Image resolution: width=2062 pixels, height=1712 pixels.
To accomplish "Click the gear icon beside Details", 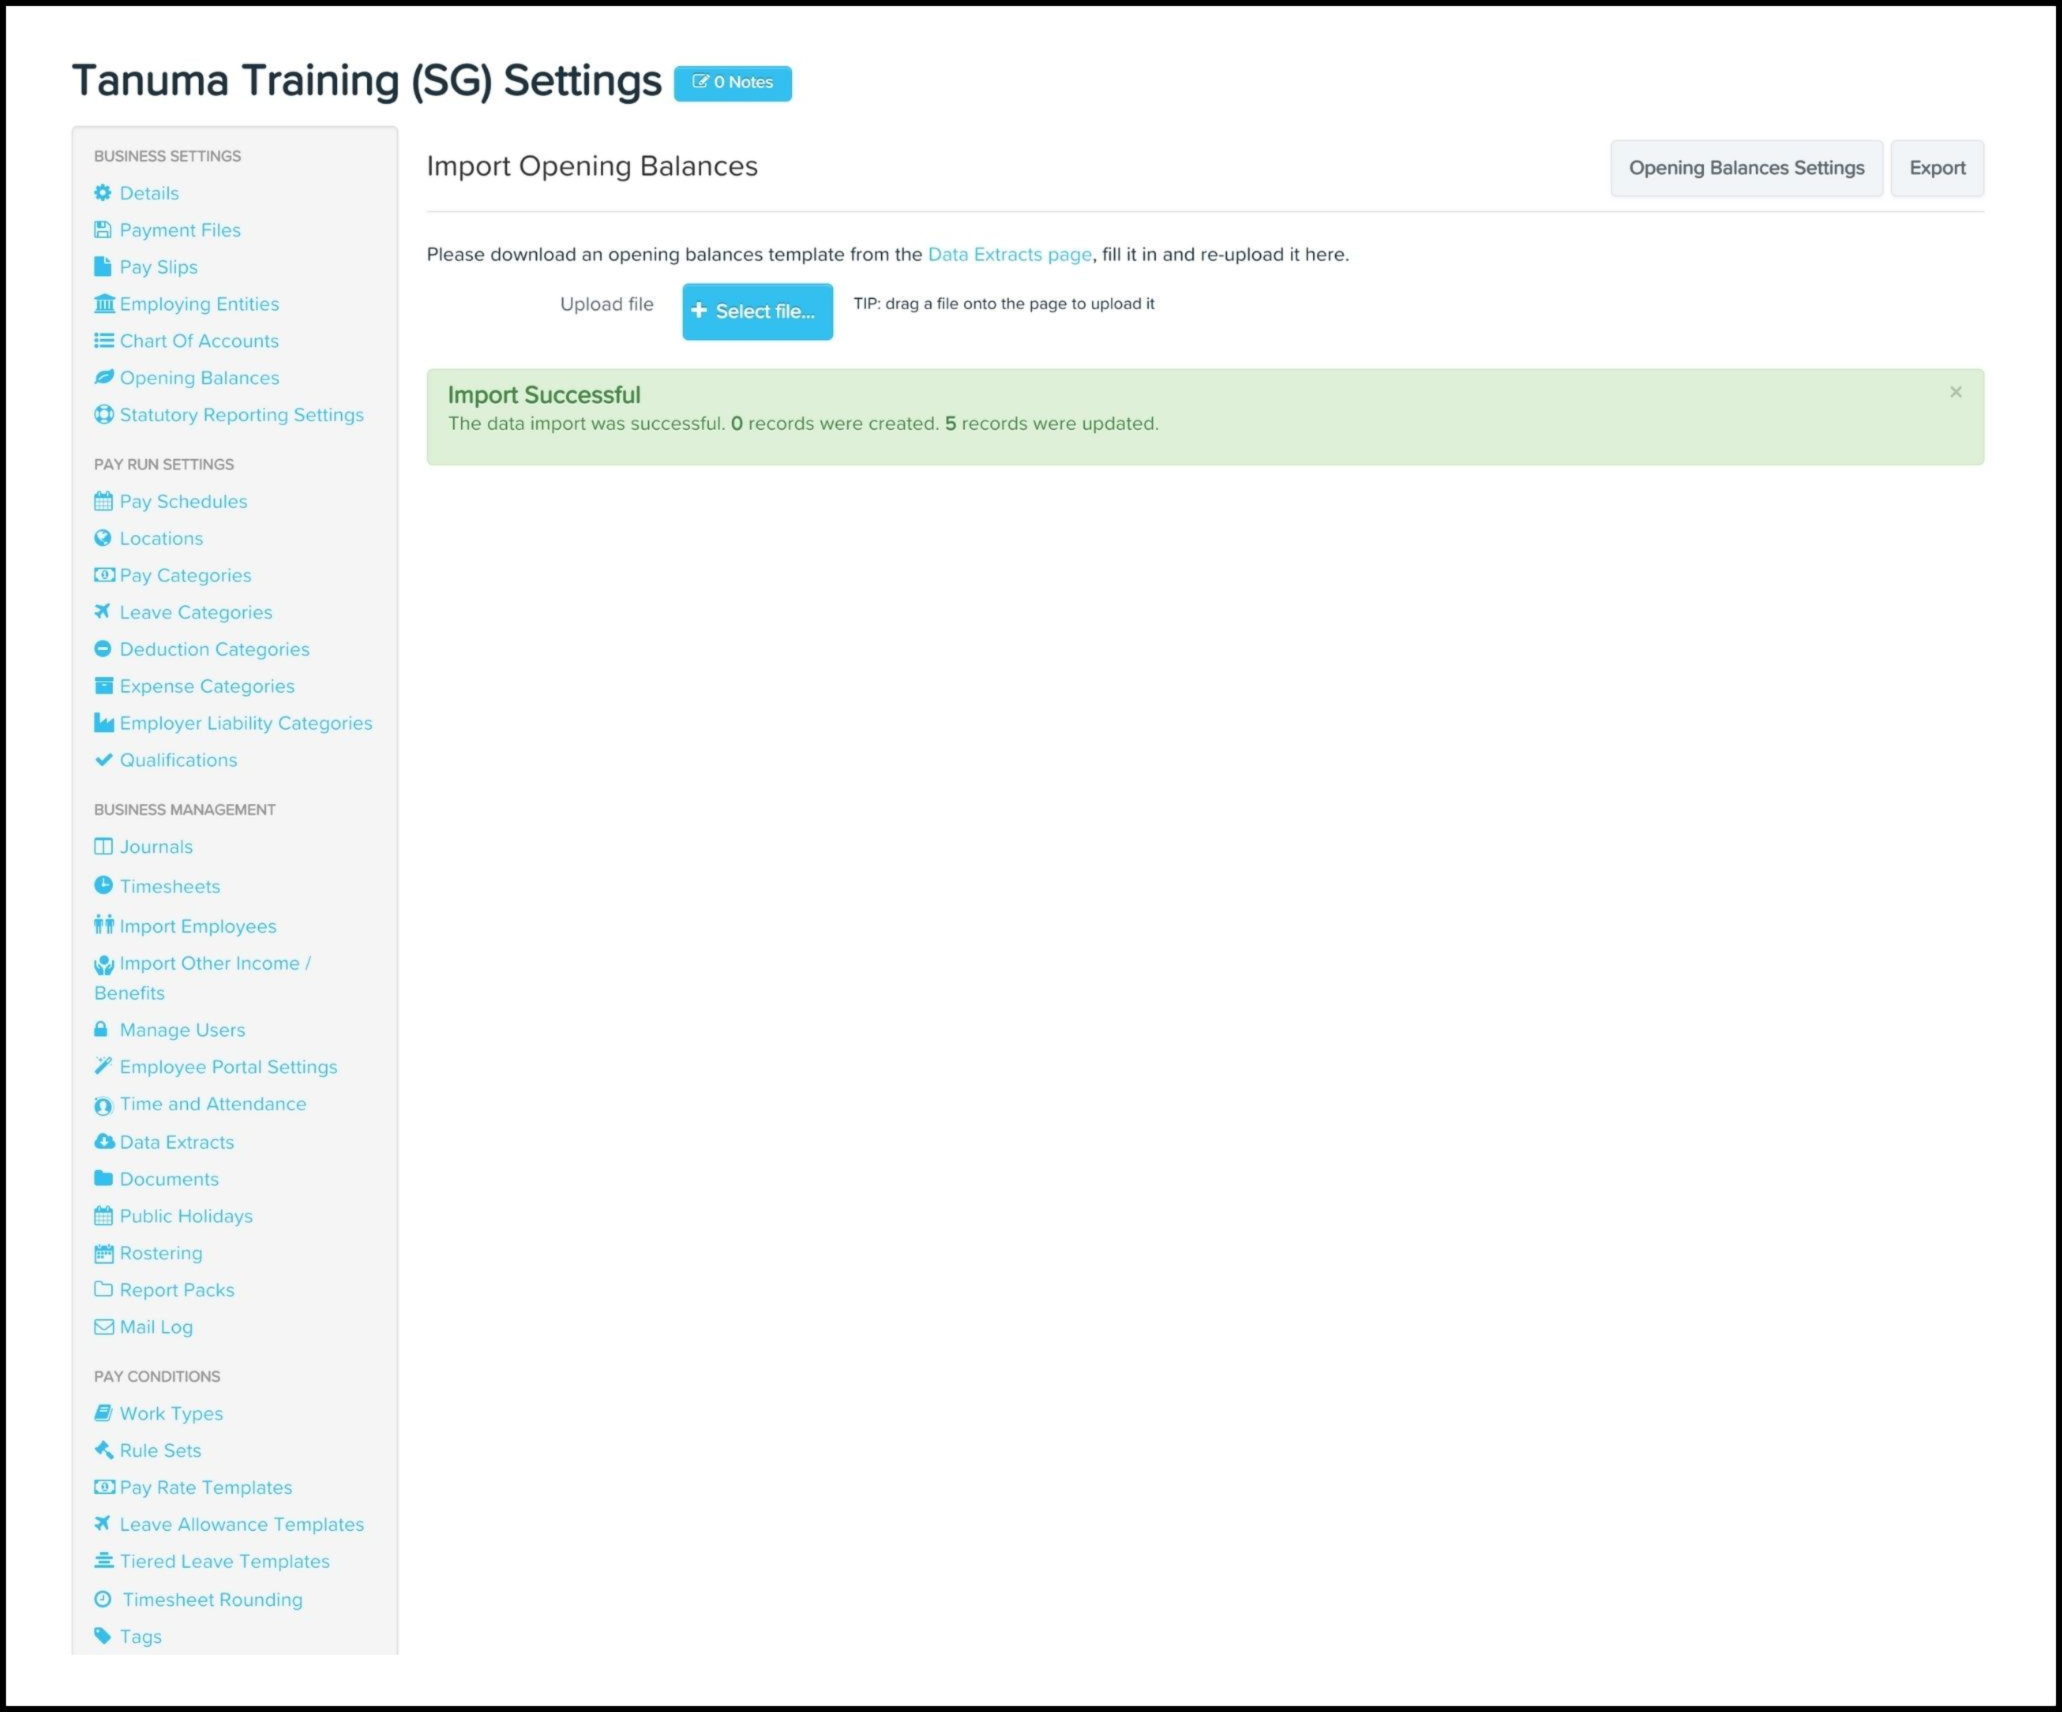I will click(103, 193).
